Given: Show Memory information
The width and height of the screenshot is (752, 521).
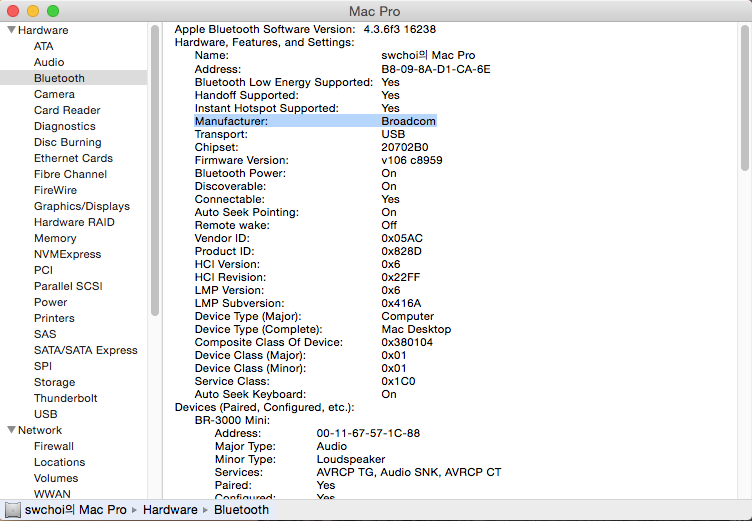Looking at the screenshot, I should tap(55, 238).
